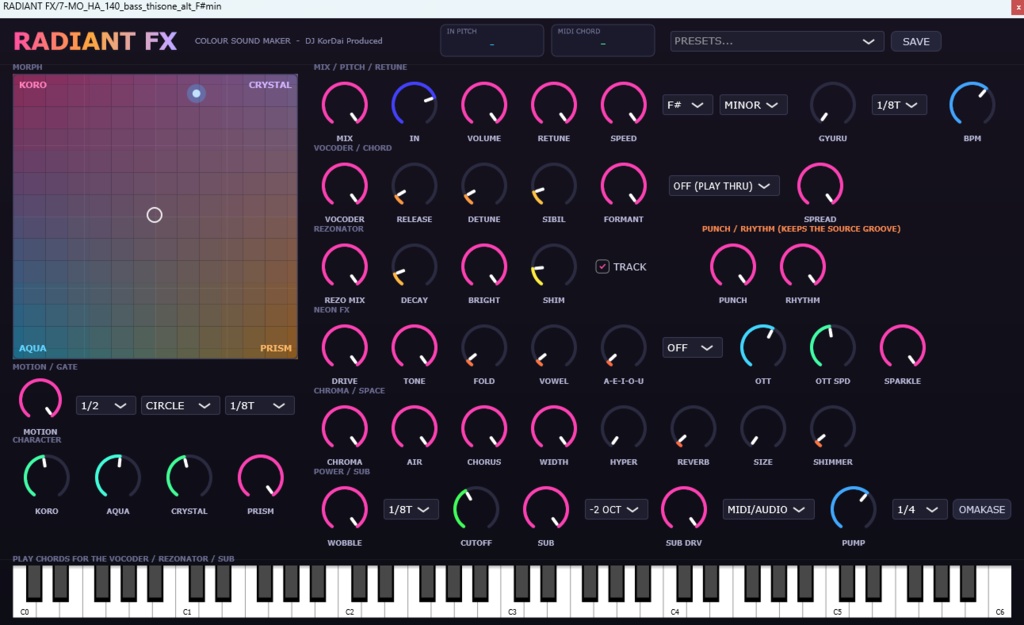This screenshot has width=1024, height=625.
Task: Toggle the TRACK checkbox
Action: (x=602, y=266)
